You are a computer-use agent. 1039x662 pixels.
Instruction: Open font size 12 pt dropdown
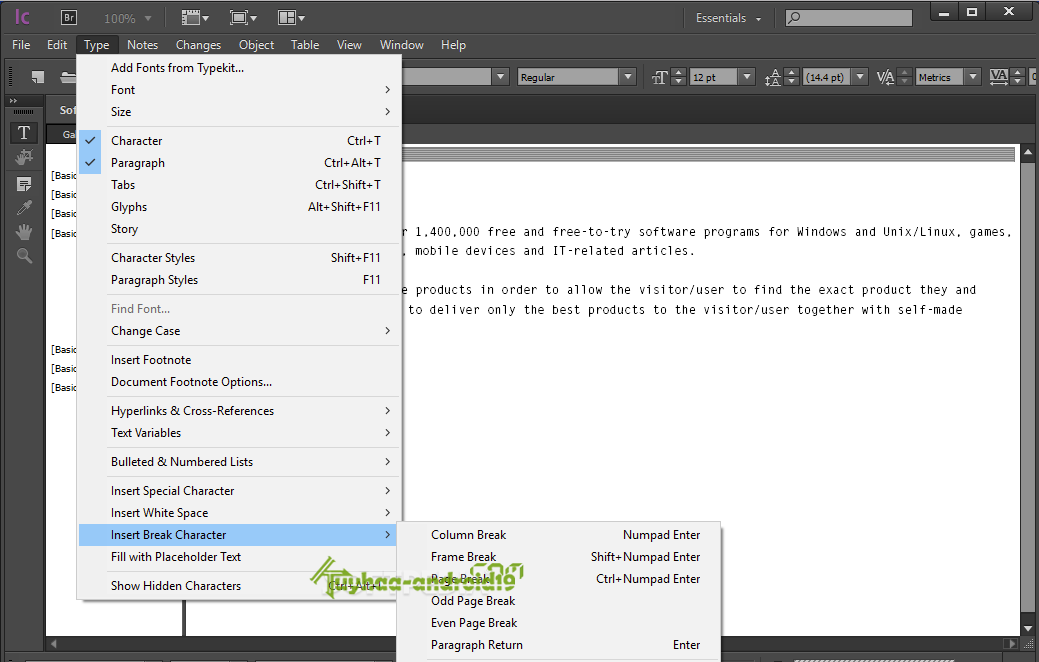(x=747, y=78)
